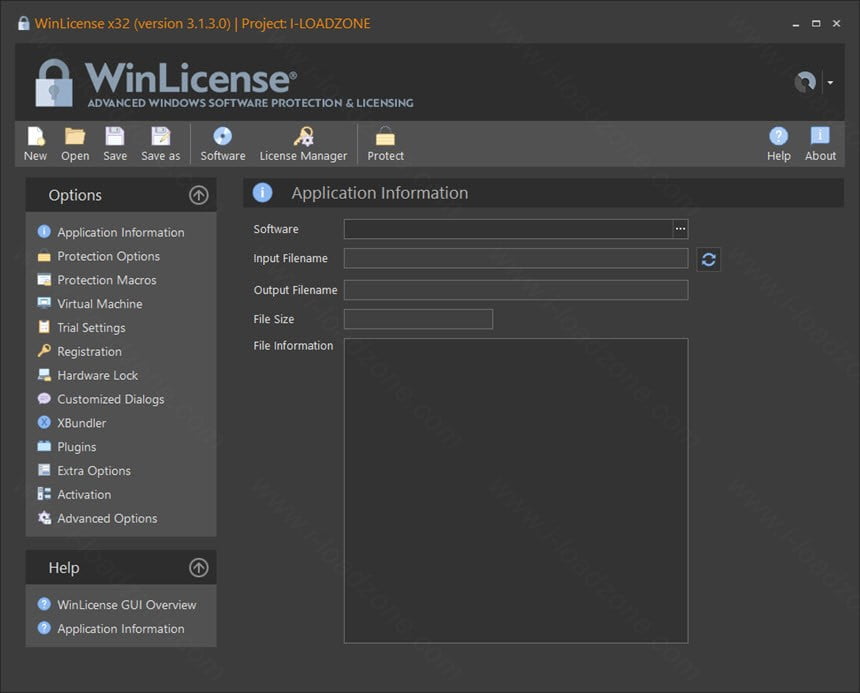Open the XBundler section label
This screenshot has width=860, height=693.
point(82,423)
